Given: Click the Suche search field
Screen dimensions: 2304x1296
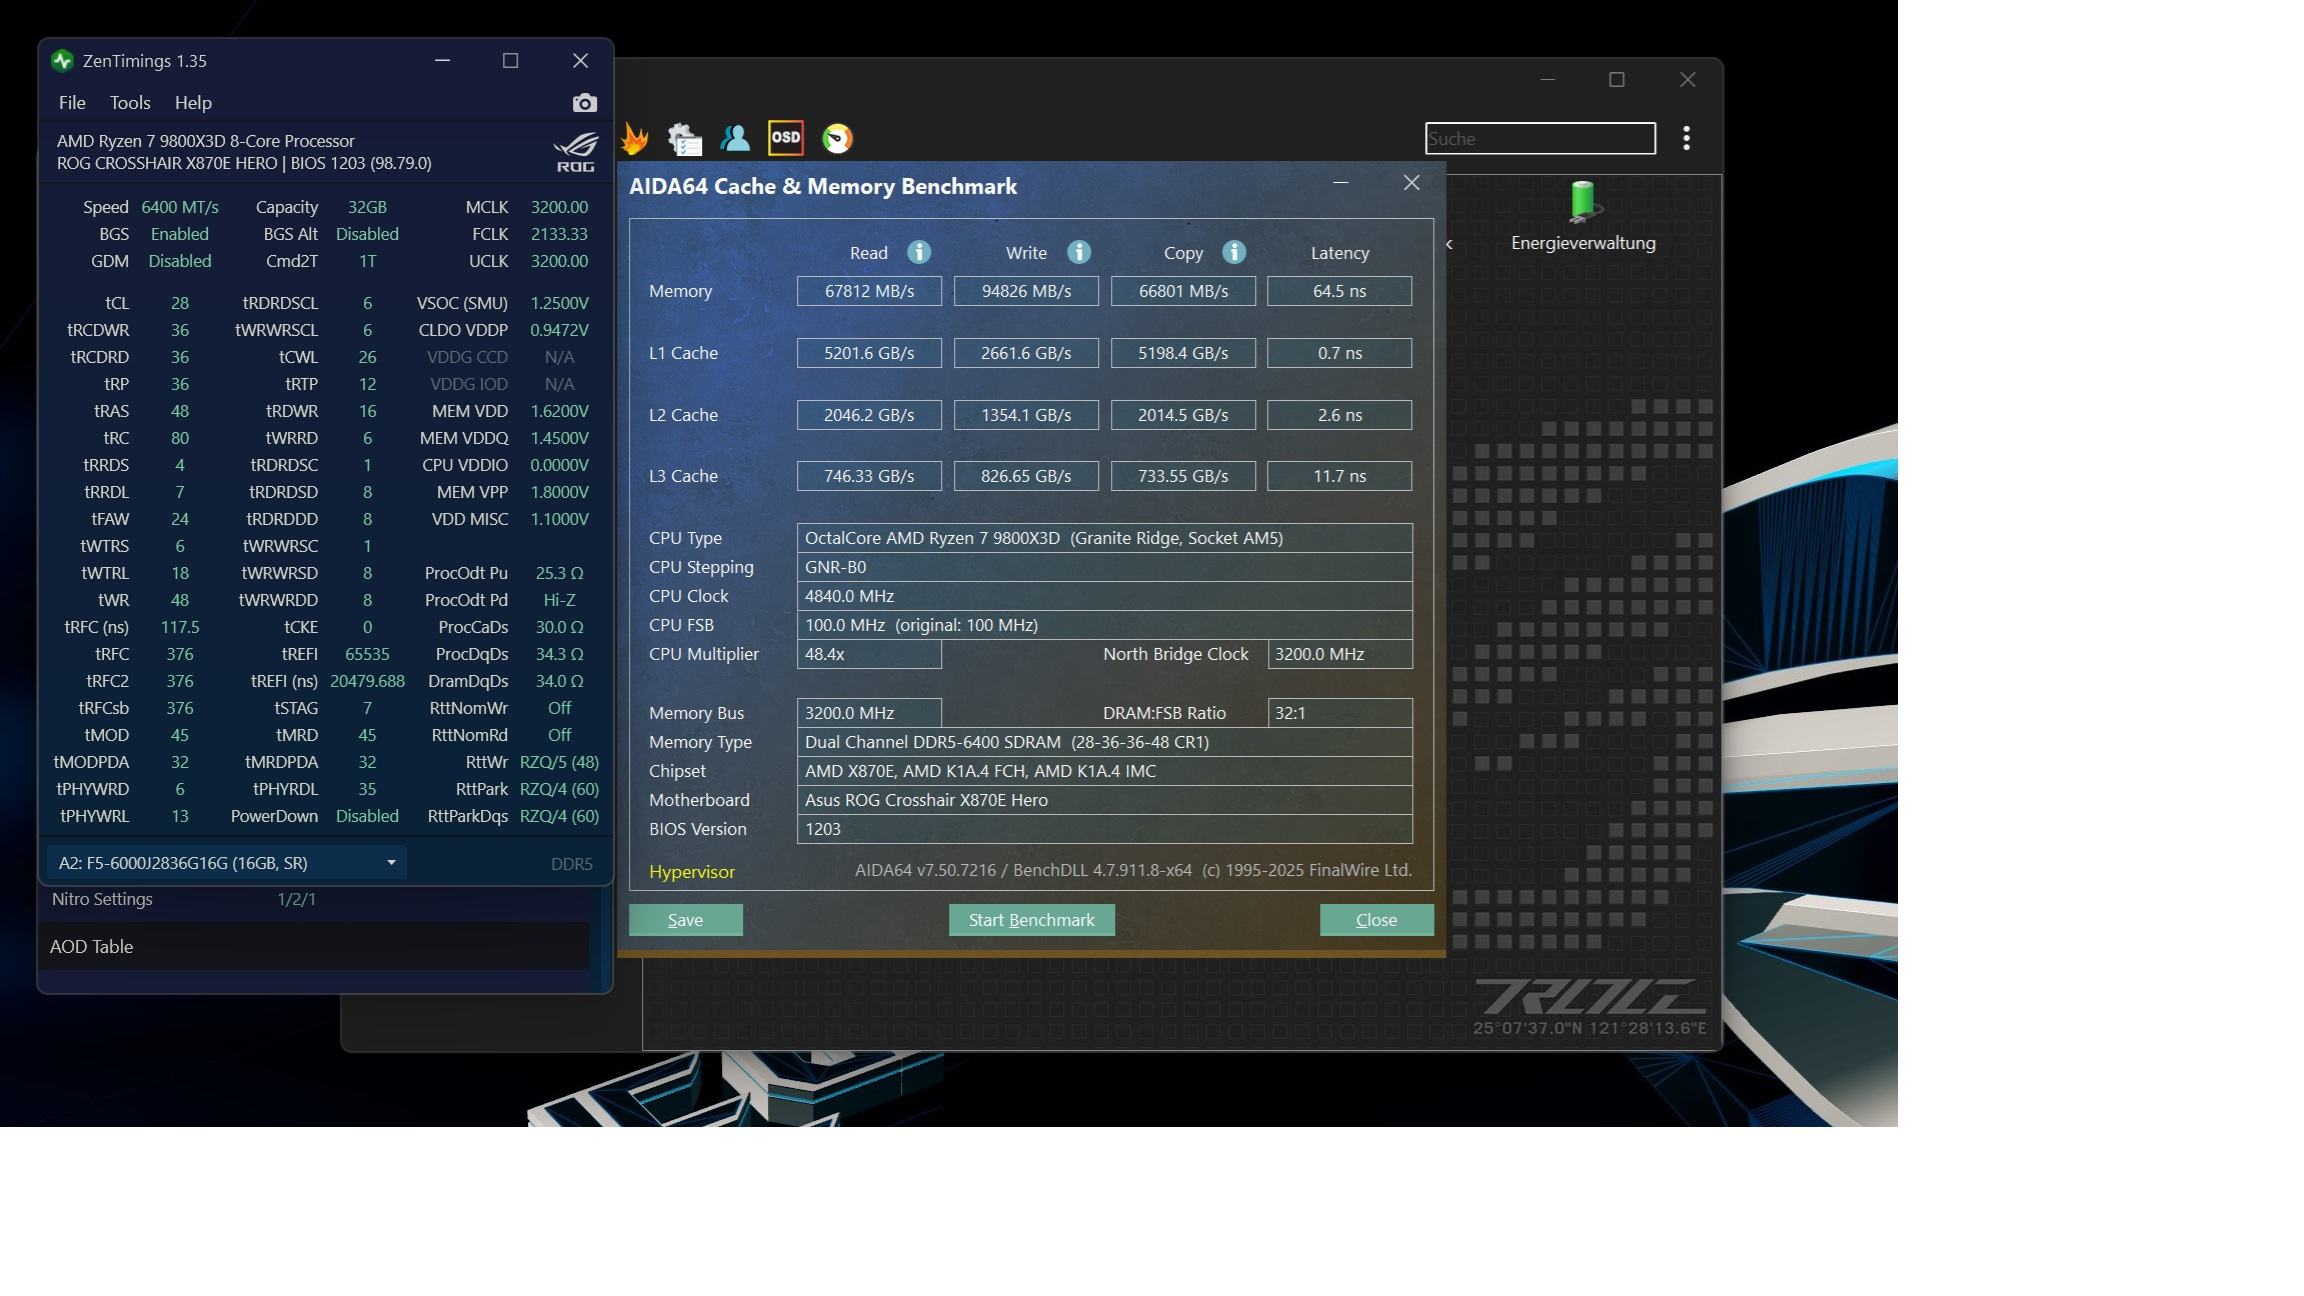Looking at the screenshot, I should [x=1539, y=139].
